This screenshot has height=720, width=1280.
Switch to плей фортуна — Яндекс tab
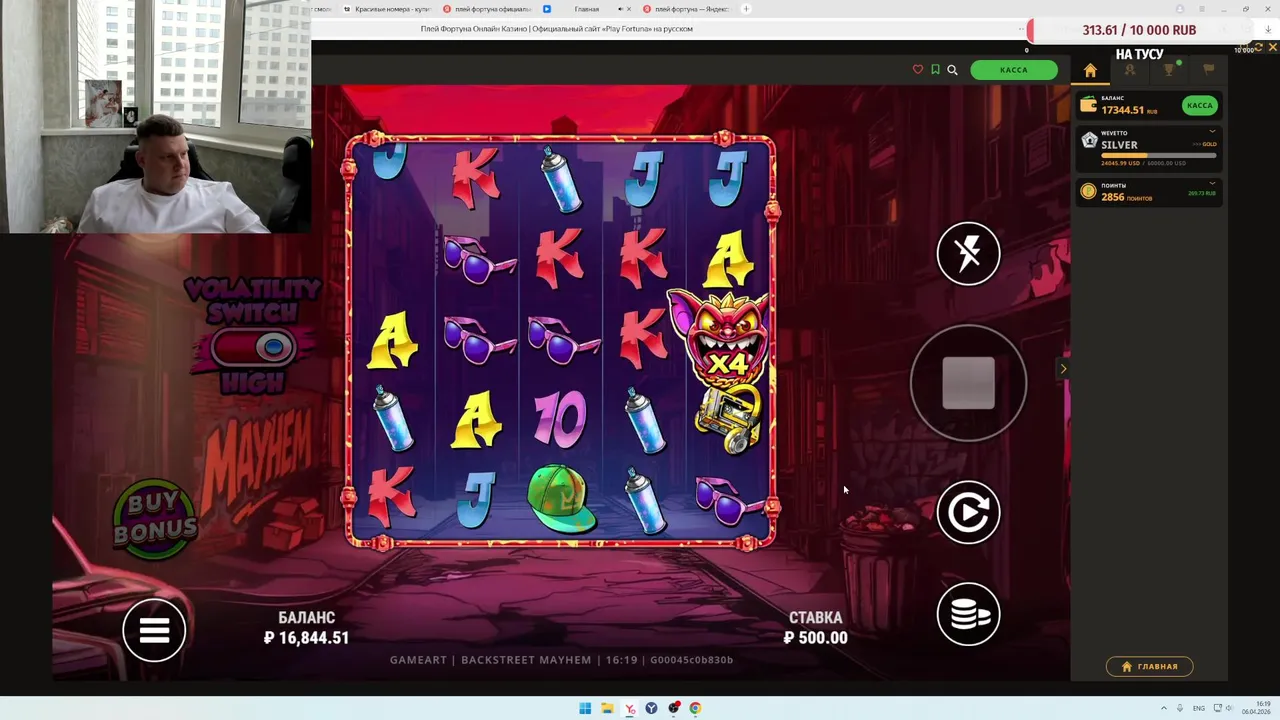point(687,9)
